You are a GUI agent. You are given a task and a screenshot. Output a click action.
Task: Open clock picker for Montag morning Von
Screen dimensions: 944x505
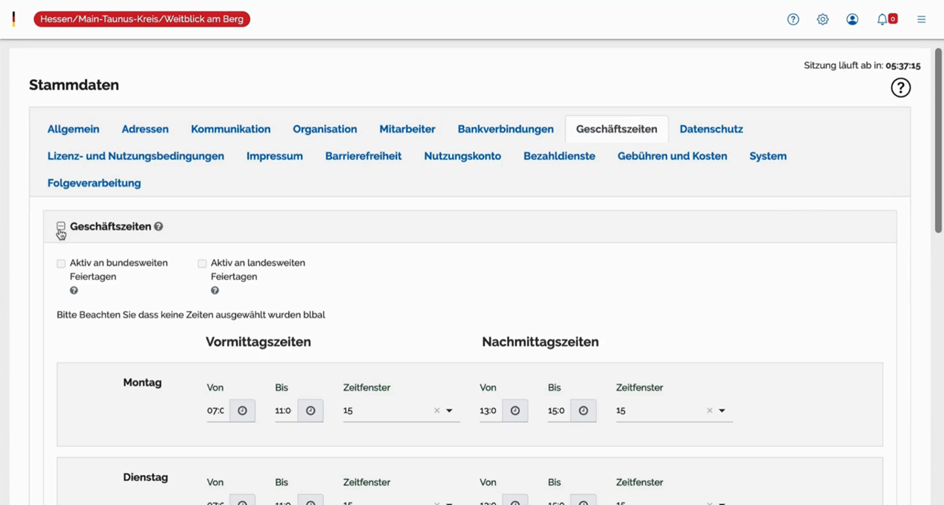(242, 411)
